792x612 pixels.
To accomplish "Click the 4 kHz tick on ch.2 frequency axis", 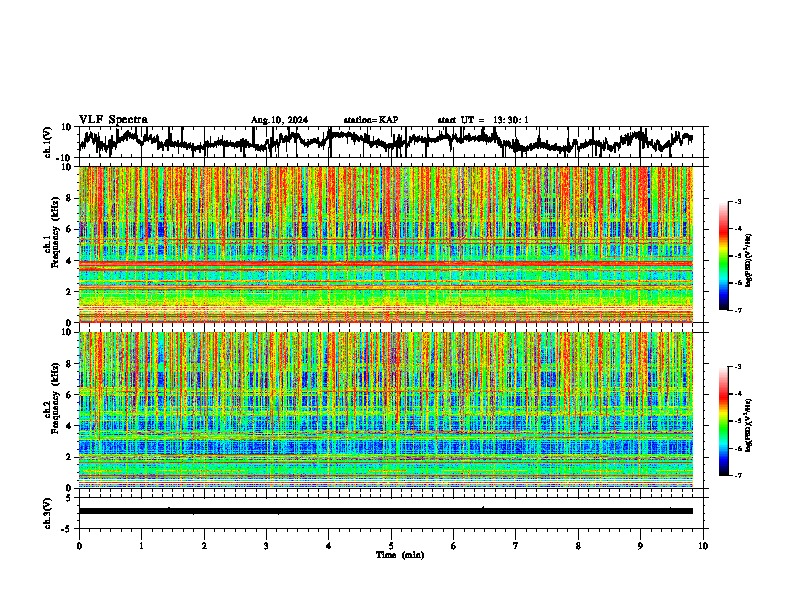I will pyautogui.click(x=69, y=426).
